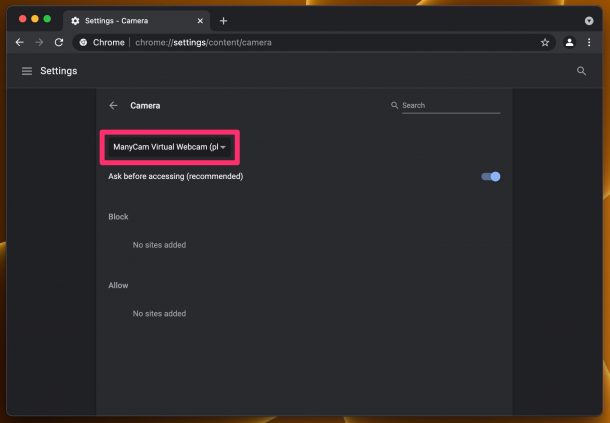Open ManyCam Virtual Webcam dropdown

(x=170, y=147)
